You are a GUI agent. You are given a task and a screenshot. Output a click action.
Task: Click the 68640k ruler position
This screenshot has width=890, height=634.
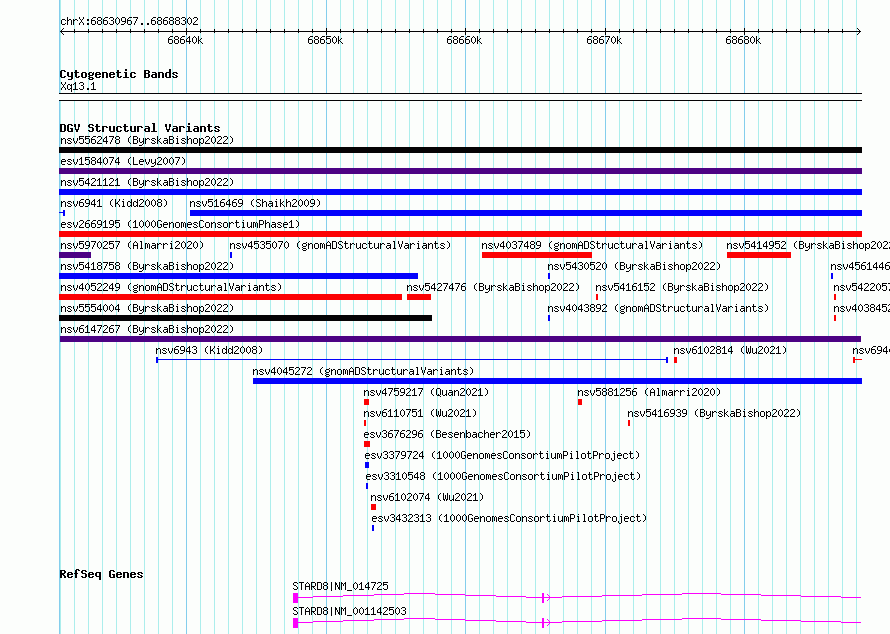[185, 40]
